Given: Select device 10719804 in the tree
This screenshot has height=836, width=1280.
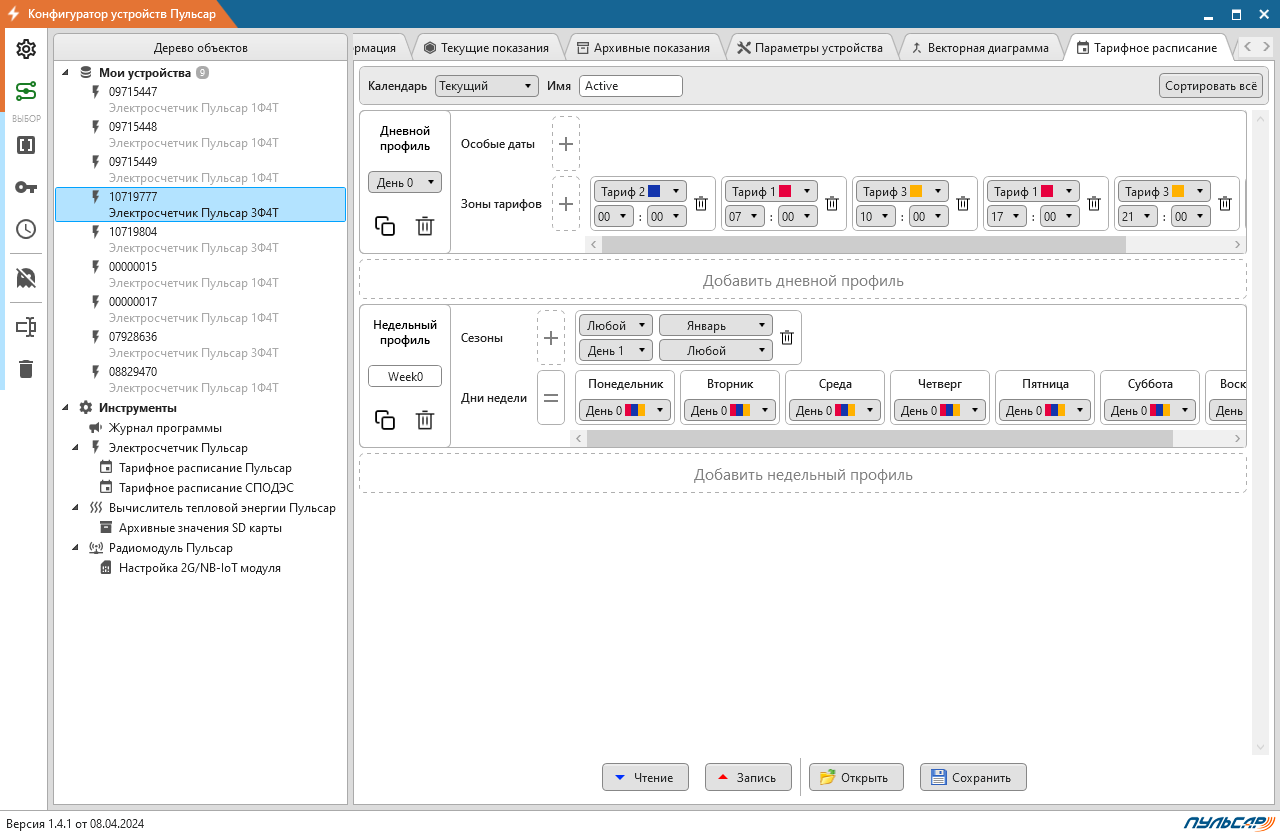Looking at the screenshot, I should (x=200, y=240).
